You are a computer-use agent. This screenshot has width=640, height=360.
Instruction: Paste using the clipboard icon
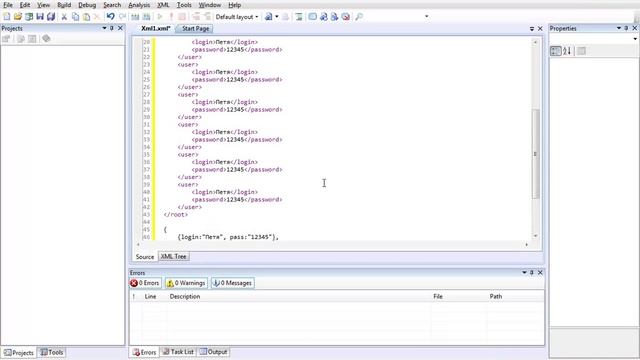click(x=87, y=17)
